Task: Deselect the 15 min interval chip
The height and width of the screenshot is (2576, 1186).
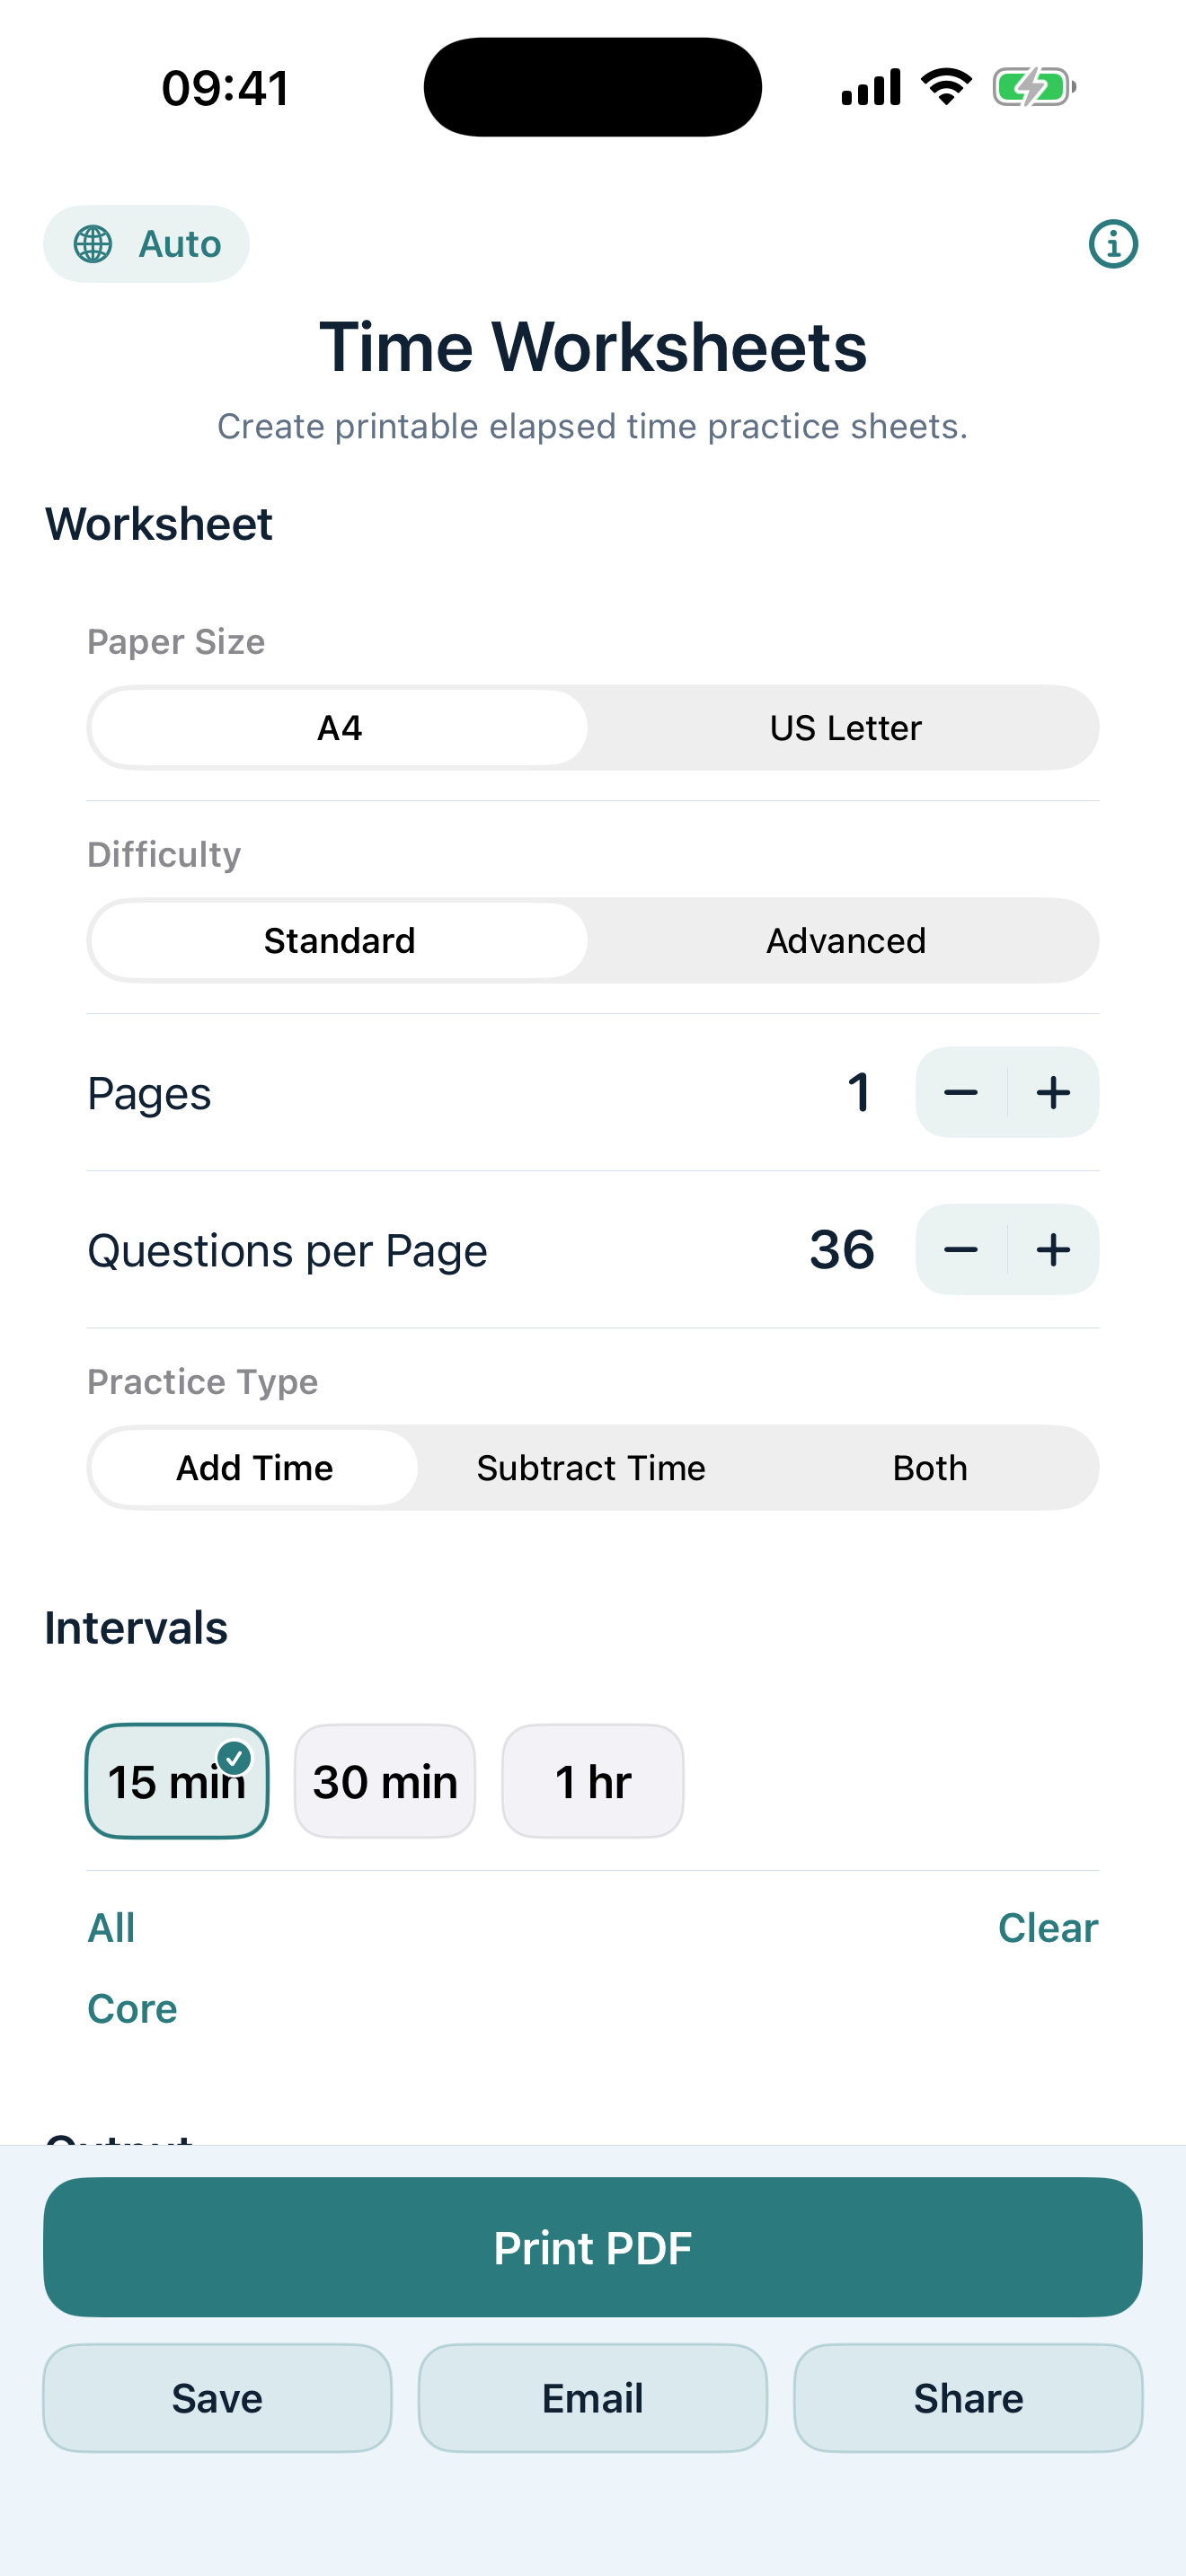Action: [x=177, y=1781]
